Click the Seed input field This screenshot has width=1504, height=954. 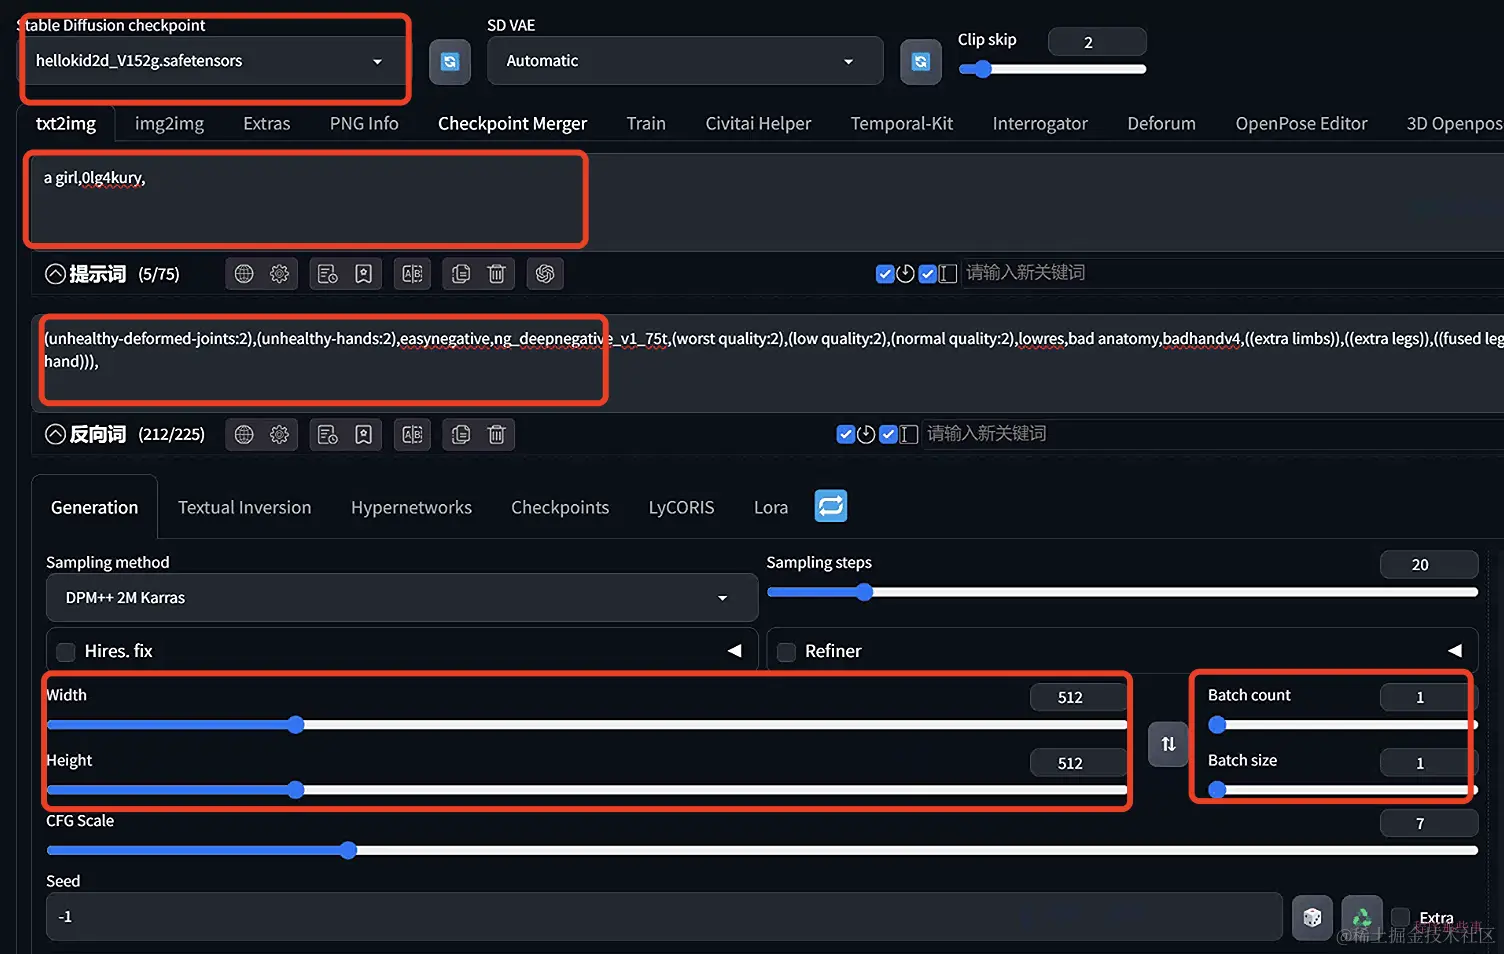tap(664, 917)
